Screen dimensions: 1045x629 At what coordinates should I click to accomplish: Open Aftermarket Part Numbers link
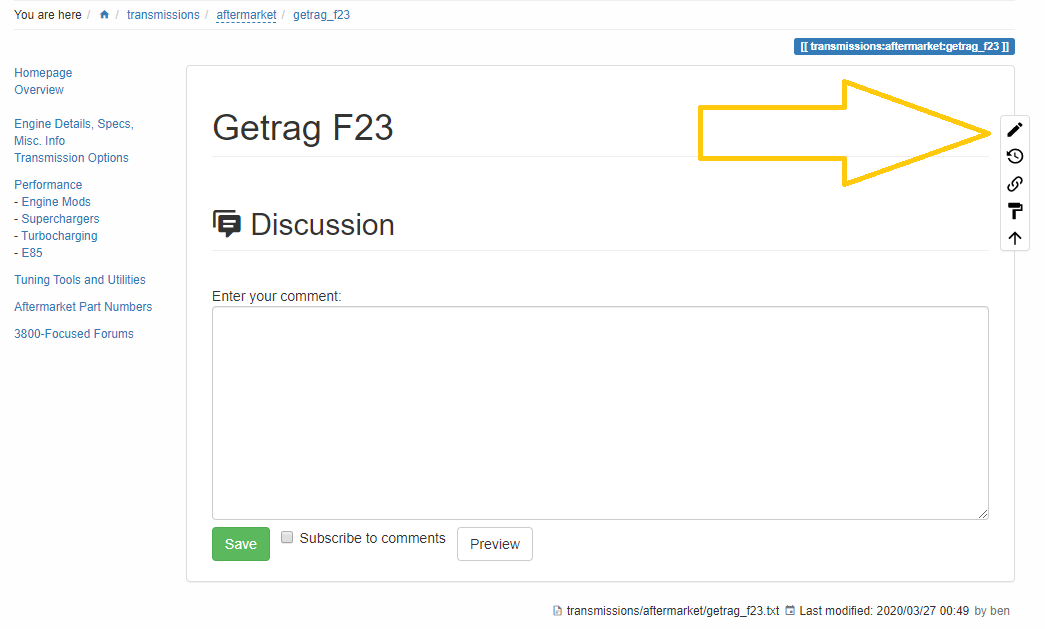click(x=83, y=307)
